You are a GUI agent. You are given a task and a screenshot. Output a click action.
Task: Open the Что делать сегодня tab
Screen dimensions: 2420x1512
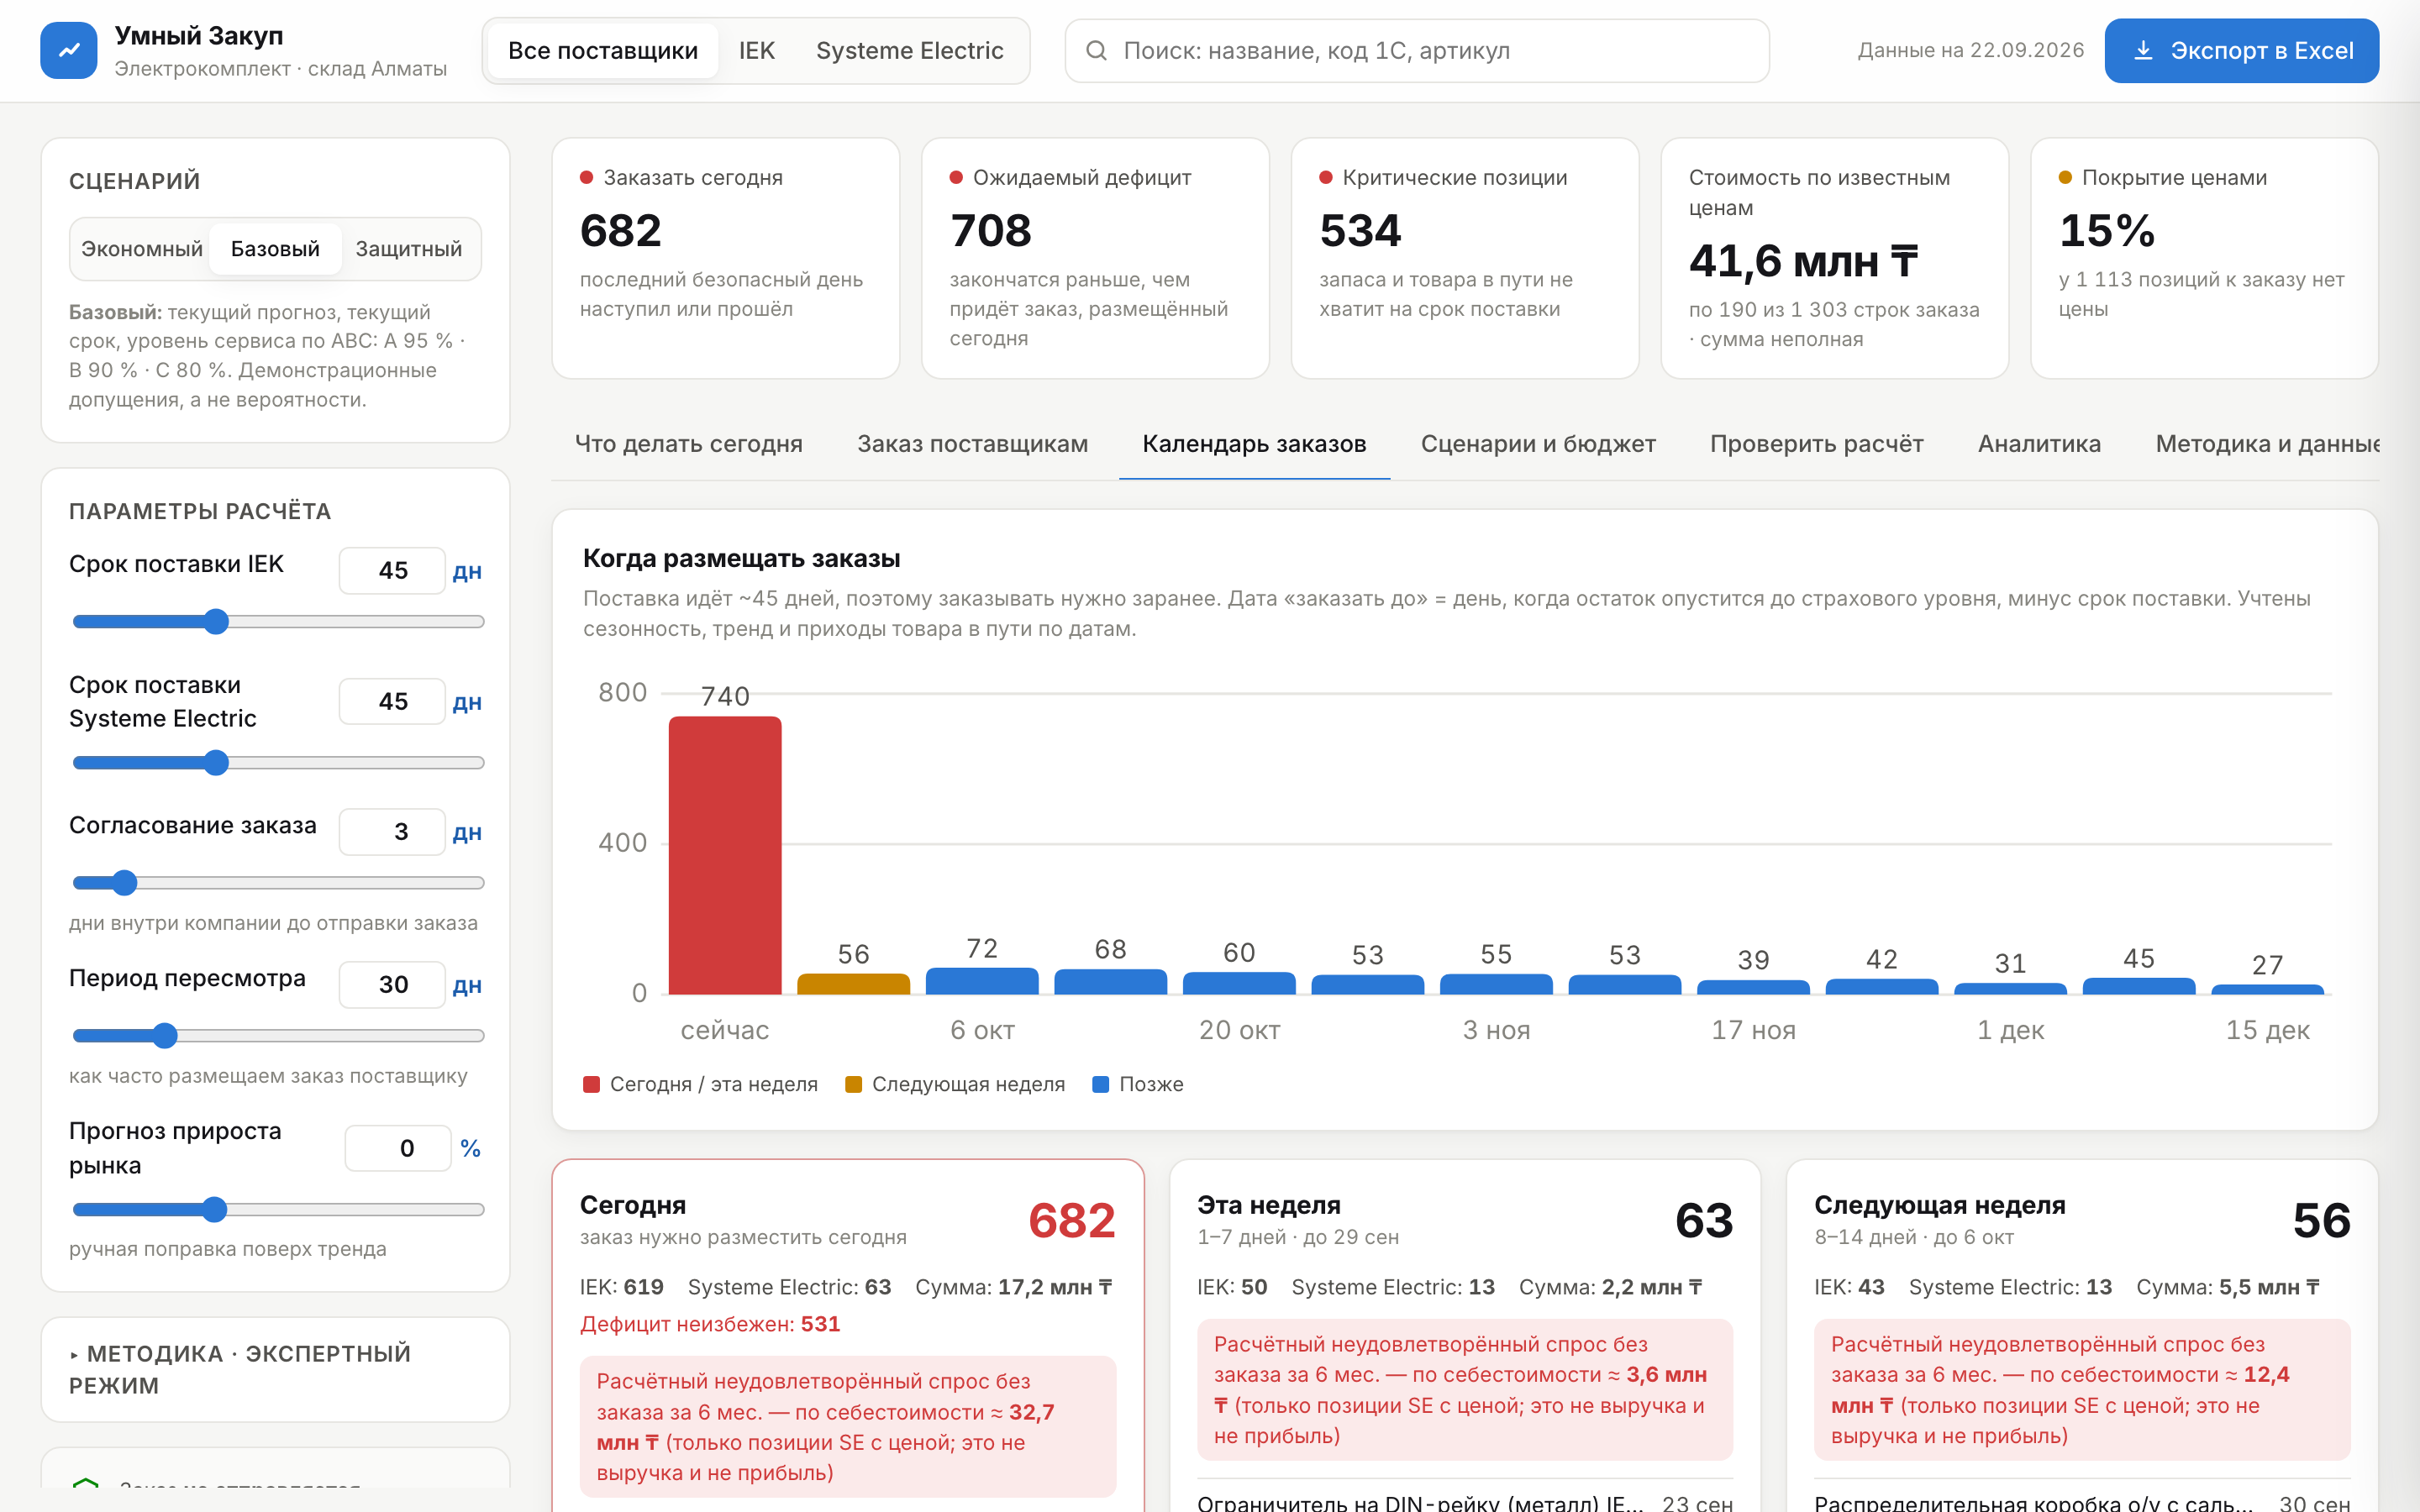tap(688, 444)
